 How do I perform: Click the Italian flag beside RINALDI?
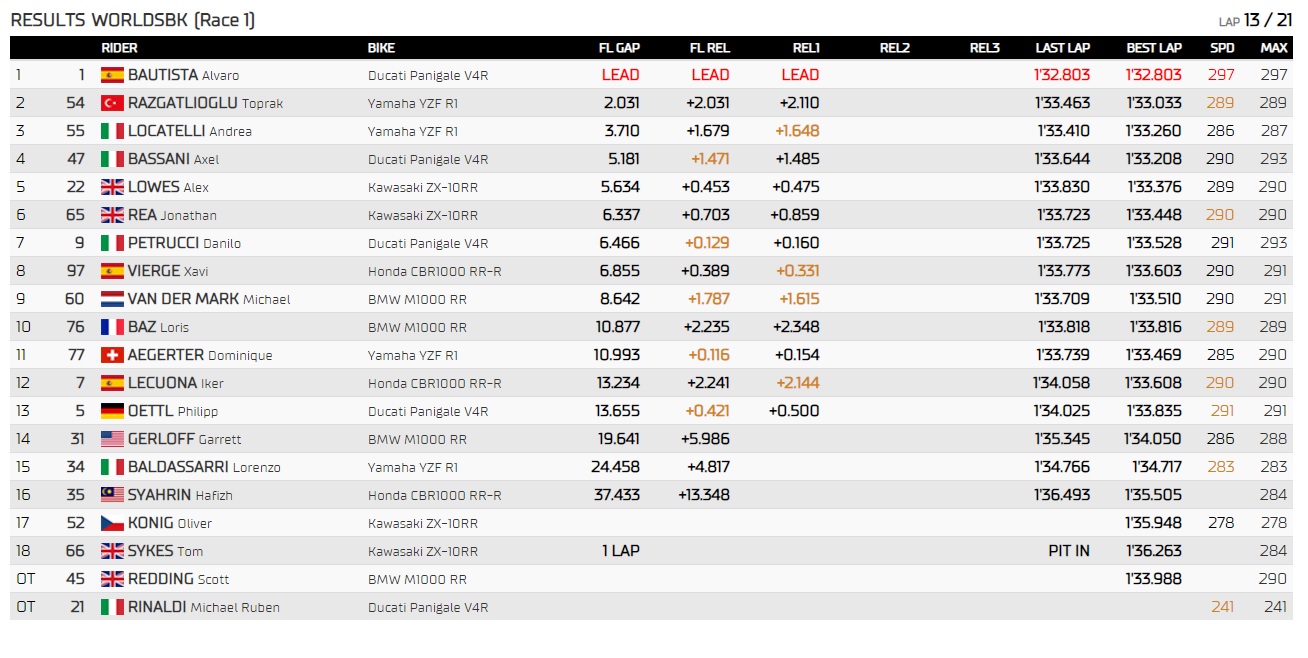click(x=112, y=607)
